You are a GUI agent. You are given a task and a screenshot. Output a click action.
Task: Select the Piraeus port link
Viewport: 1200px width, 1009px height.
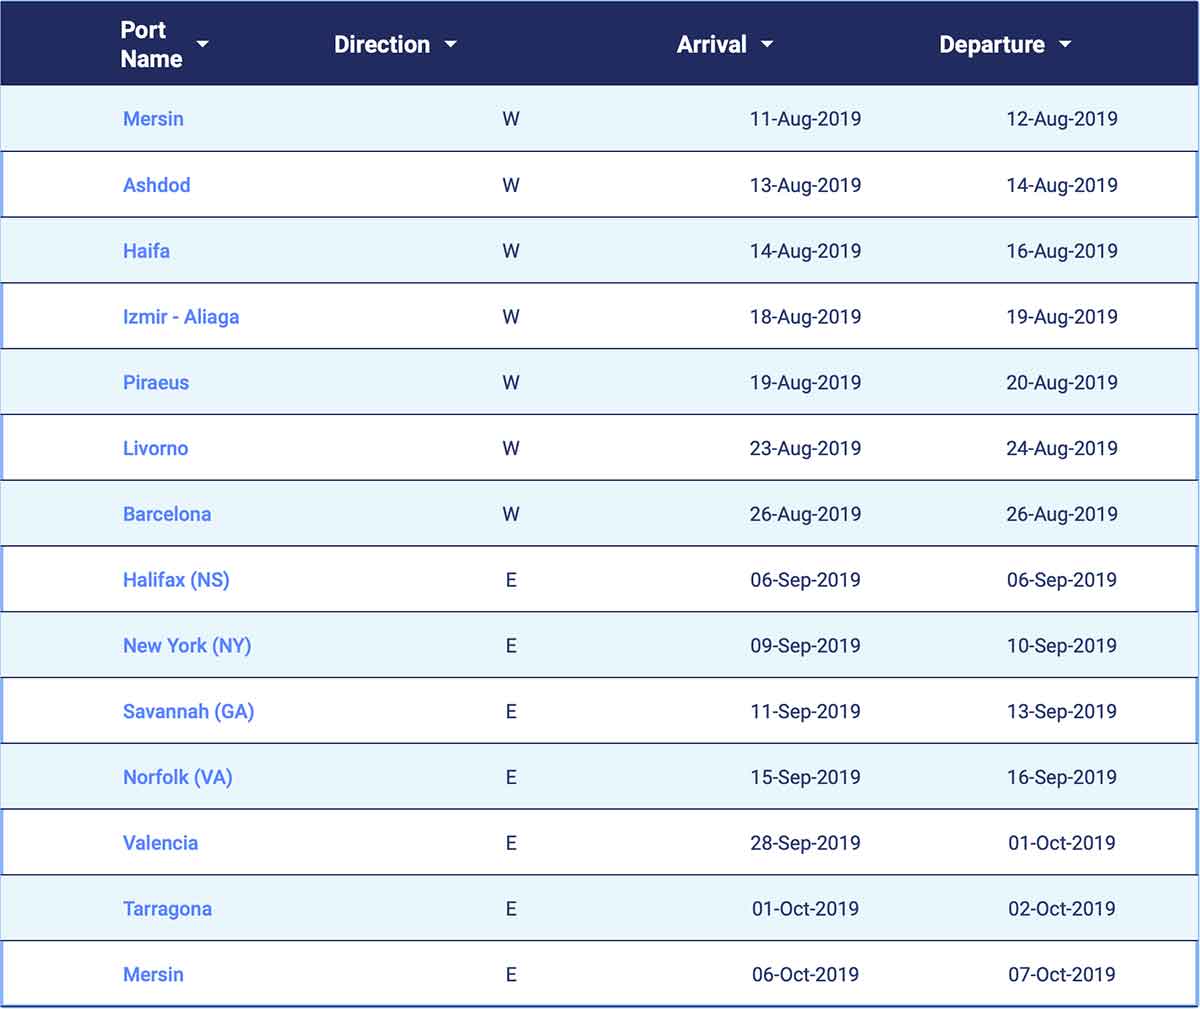pos(156,383)
